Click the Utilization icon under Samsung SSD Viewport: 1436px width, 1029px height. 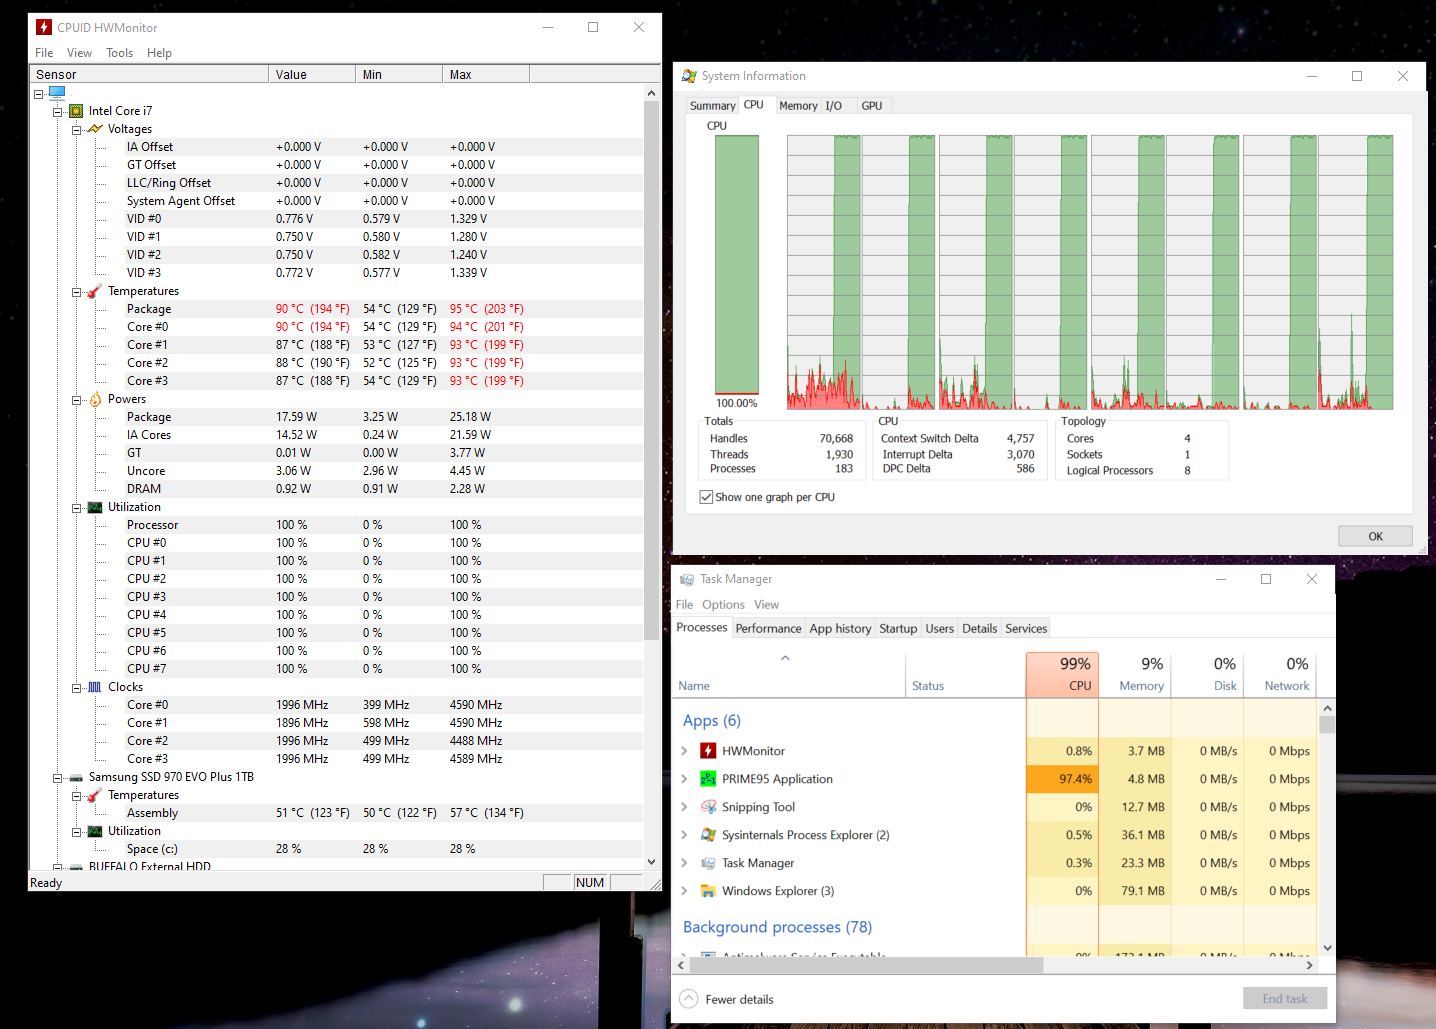pos(95,831)
